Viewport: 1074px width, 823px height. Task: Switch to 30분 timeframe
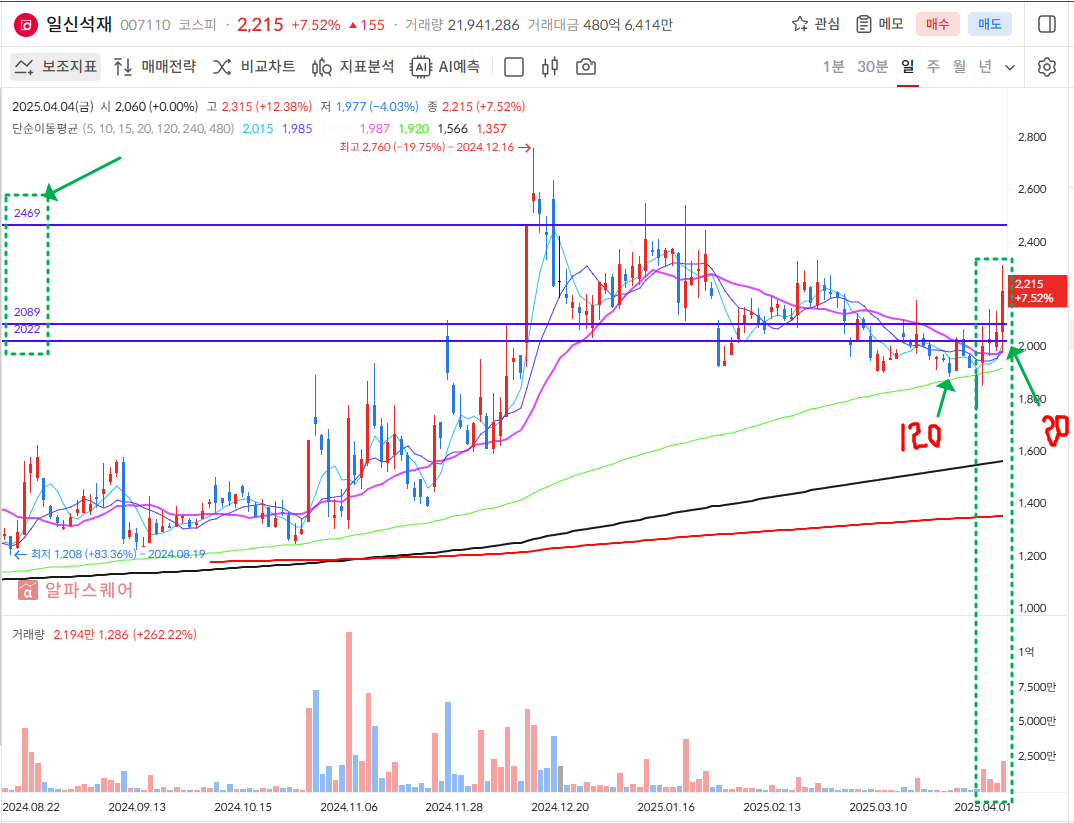tap(873, 66)
